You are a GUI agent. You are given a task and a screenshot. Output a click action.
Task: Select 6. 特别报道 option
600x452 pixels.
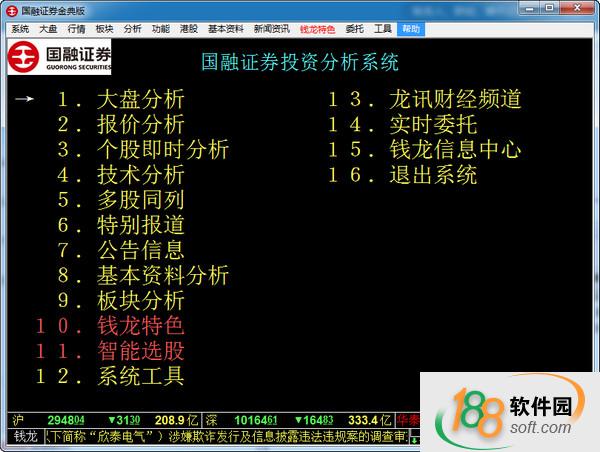click(121, 225)
